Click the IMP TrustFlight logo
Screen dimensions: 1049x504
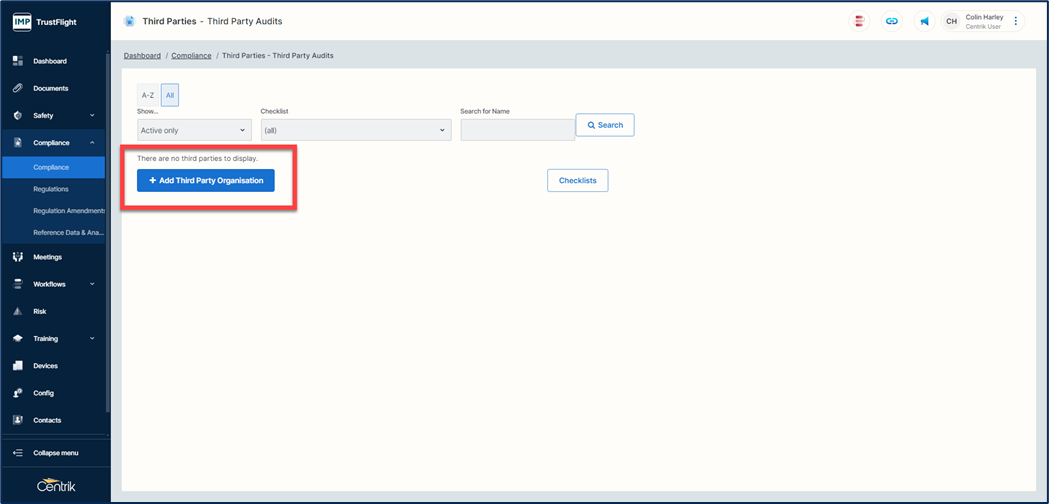45,22
